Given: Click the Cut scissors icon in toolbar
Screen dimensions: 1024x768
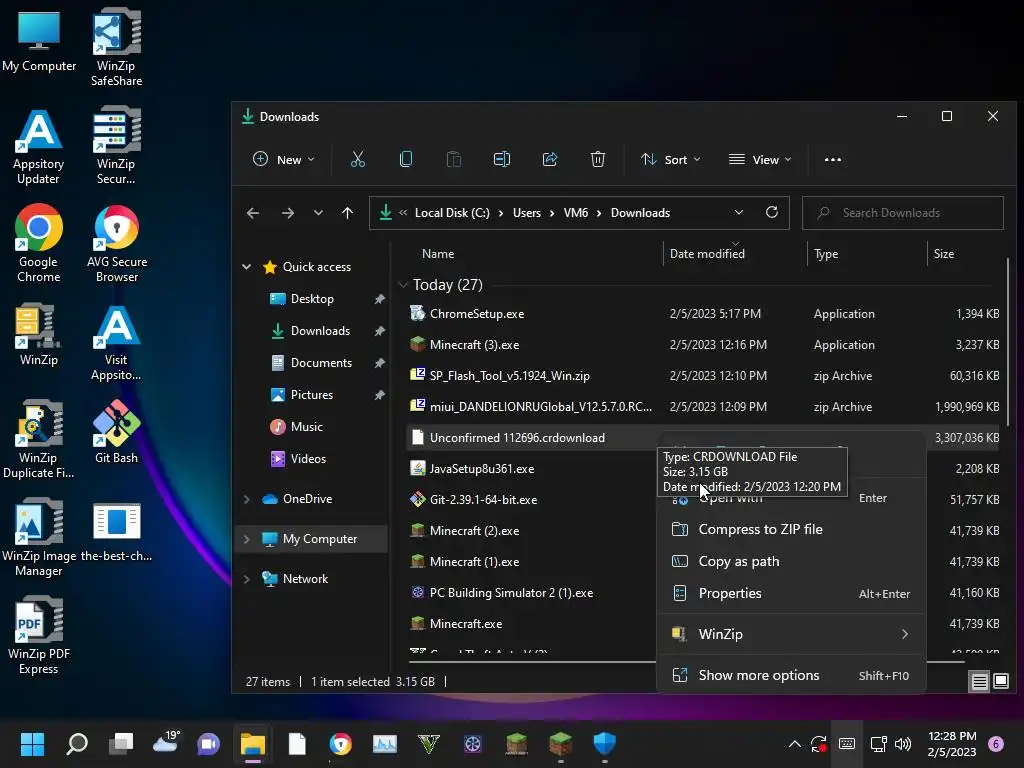Looking at the screenshot, I should click(357, 159).
